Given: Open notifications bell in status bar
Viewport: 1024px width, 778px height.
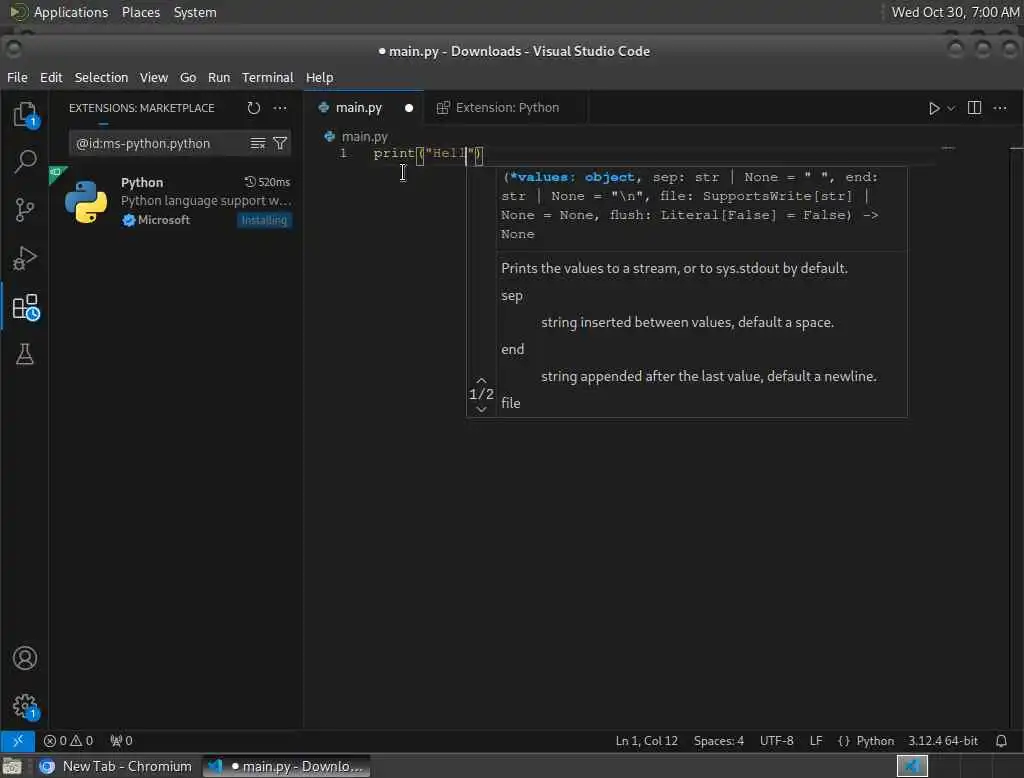Looking at the screenshot, I should coord(1001,741).
